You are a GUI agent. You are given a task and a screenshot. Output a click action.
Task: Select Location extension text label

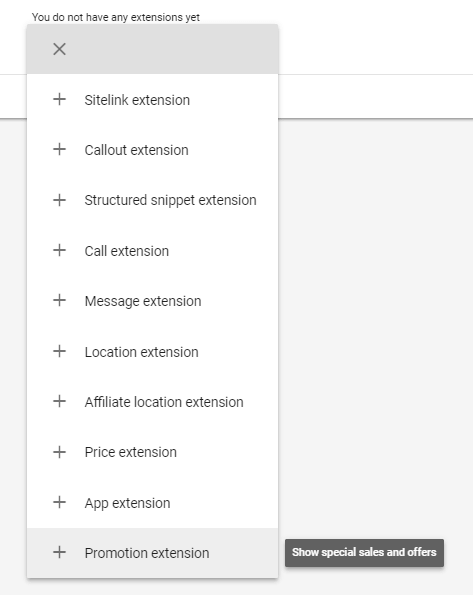click(141, 352)
